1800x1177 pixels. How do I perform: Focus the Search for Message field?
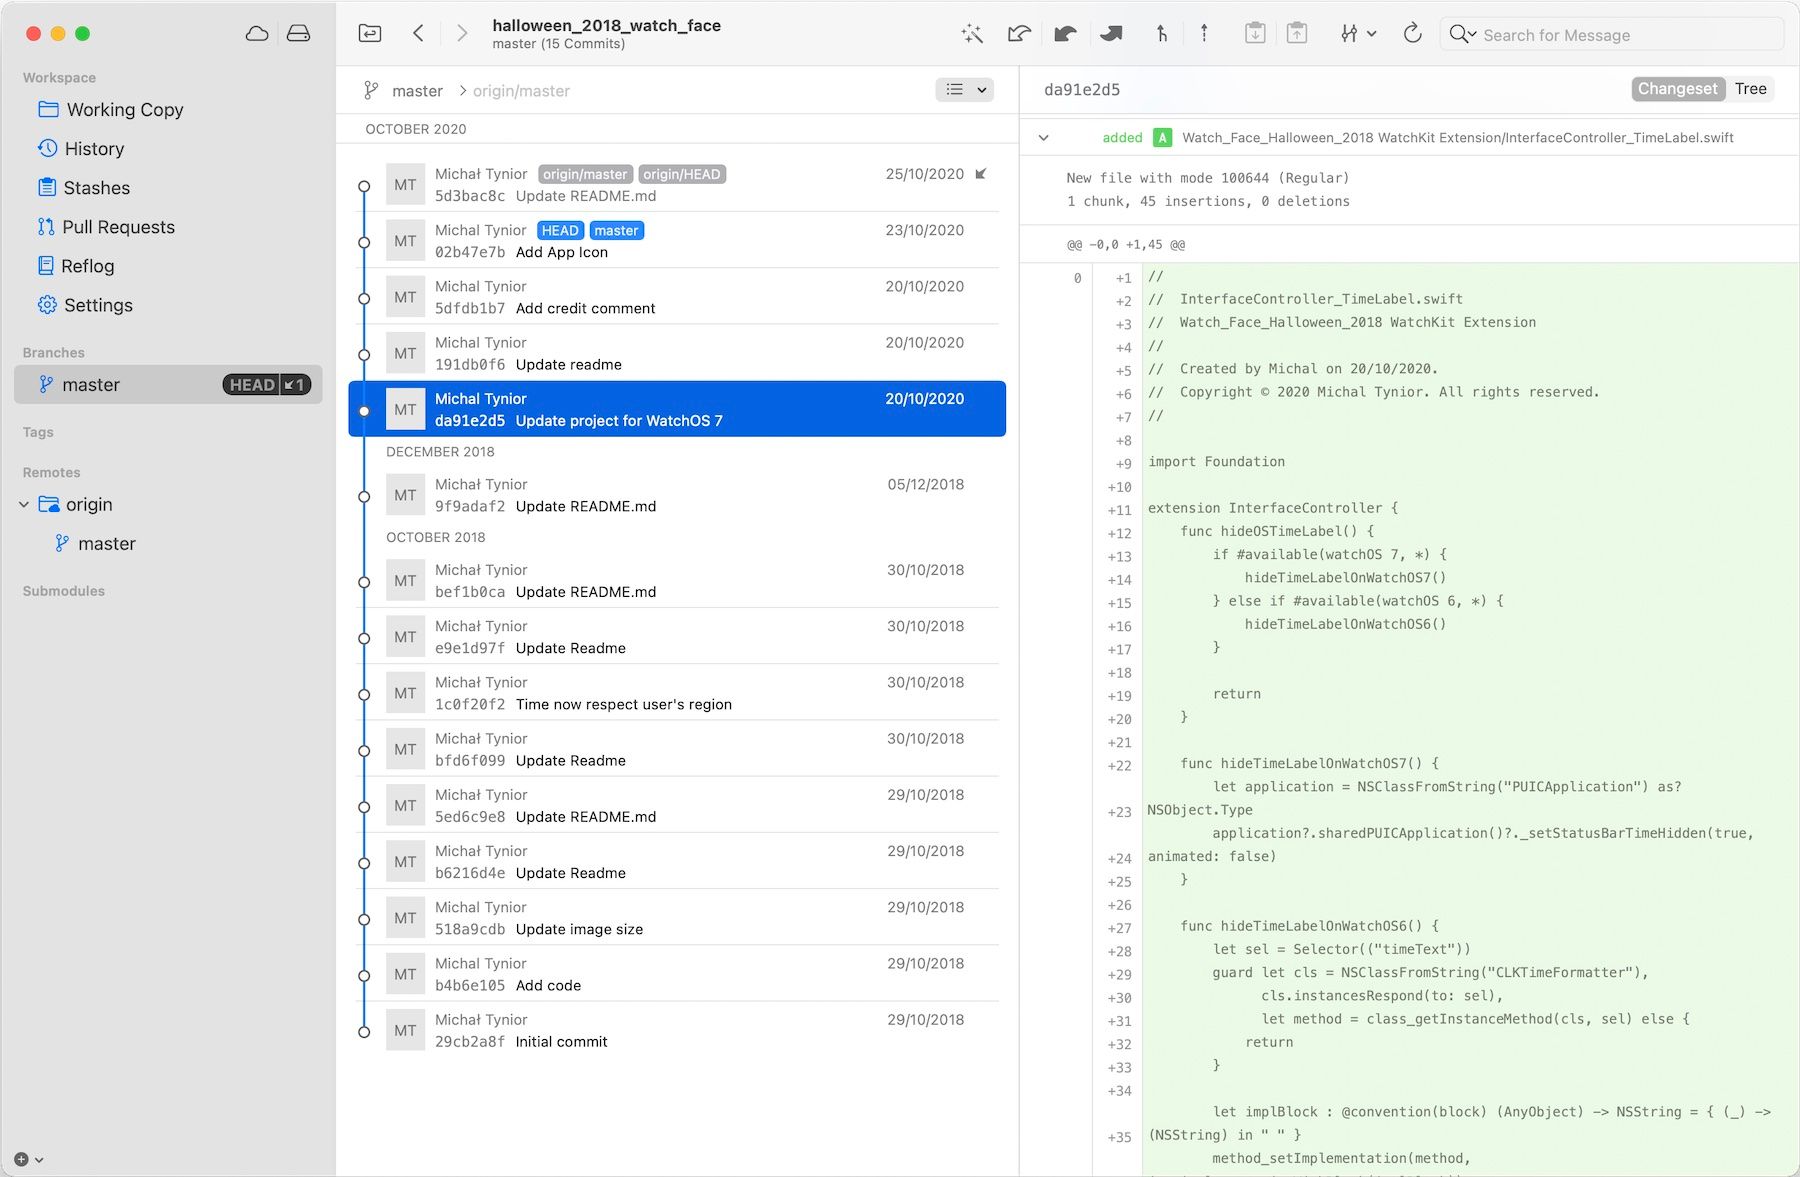click(x=1611, y=35)
